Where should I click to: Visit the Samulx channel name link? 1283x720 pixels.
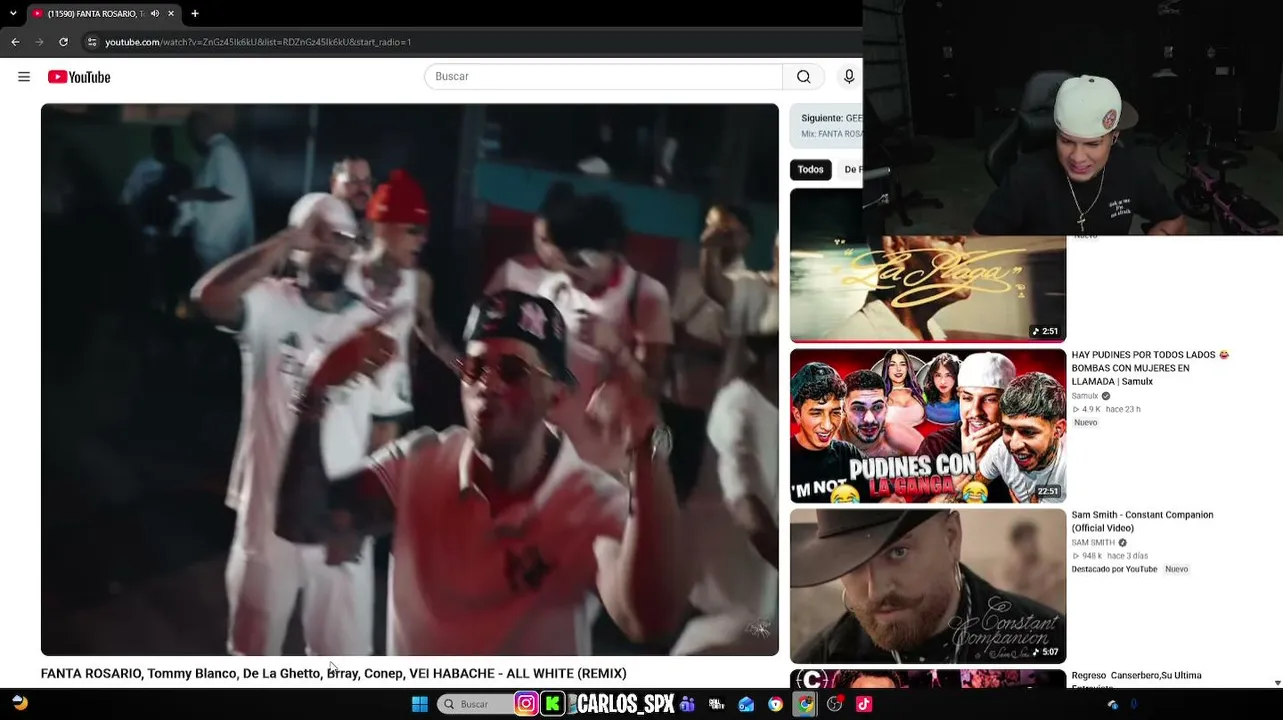[x=1085, y=396]
